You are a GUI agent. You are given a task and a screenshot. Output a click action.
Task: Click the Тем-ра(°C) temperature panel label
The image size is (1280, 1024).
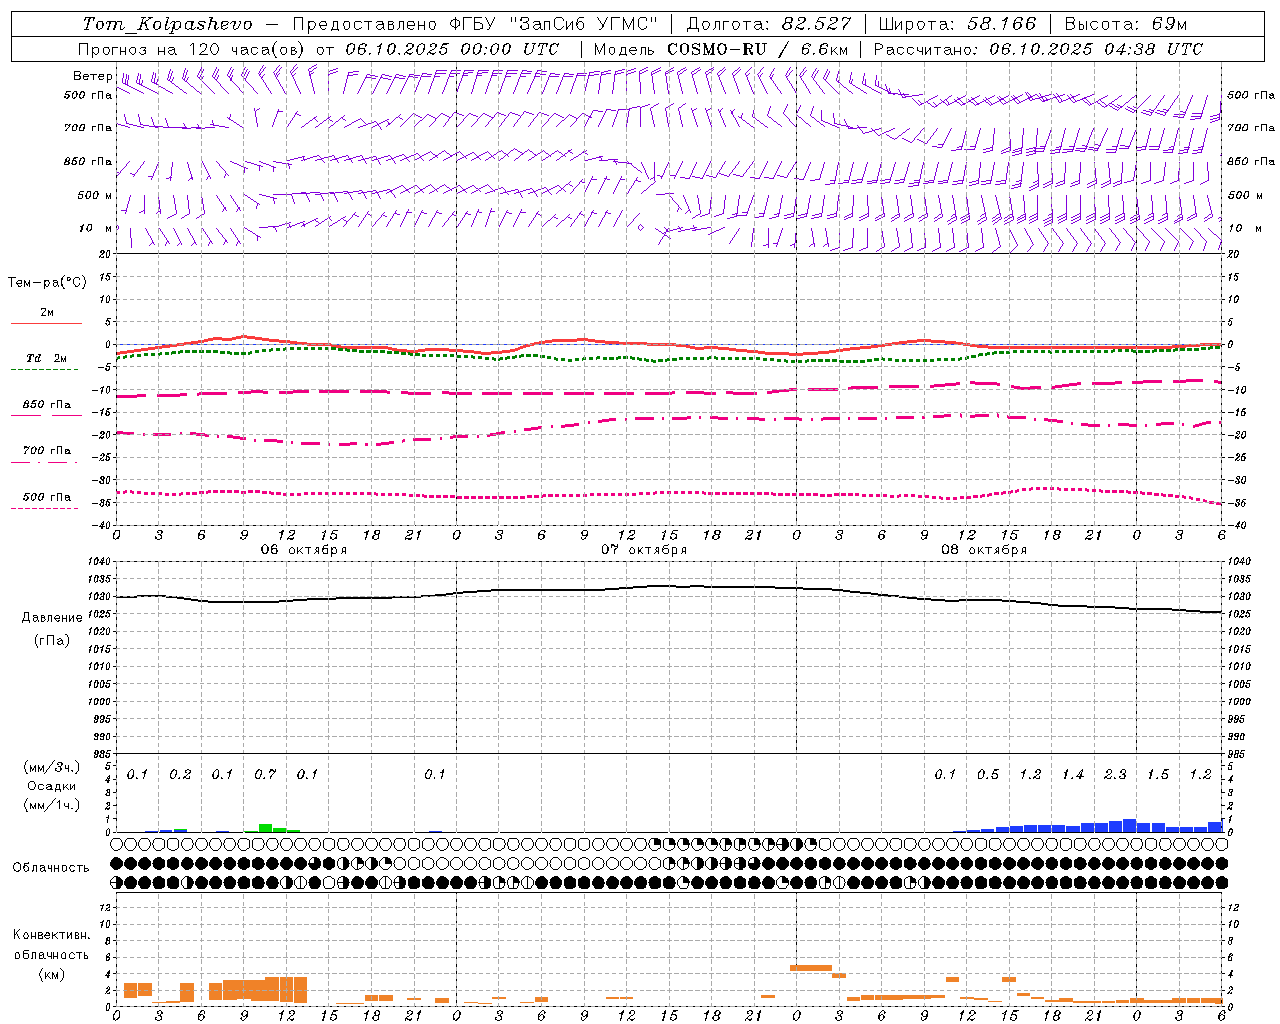coord(47,283)
